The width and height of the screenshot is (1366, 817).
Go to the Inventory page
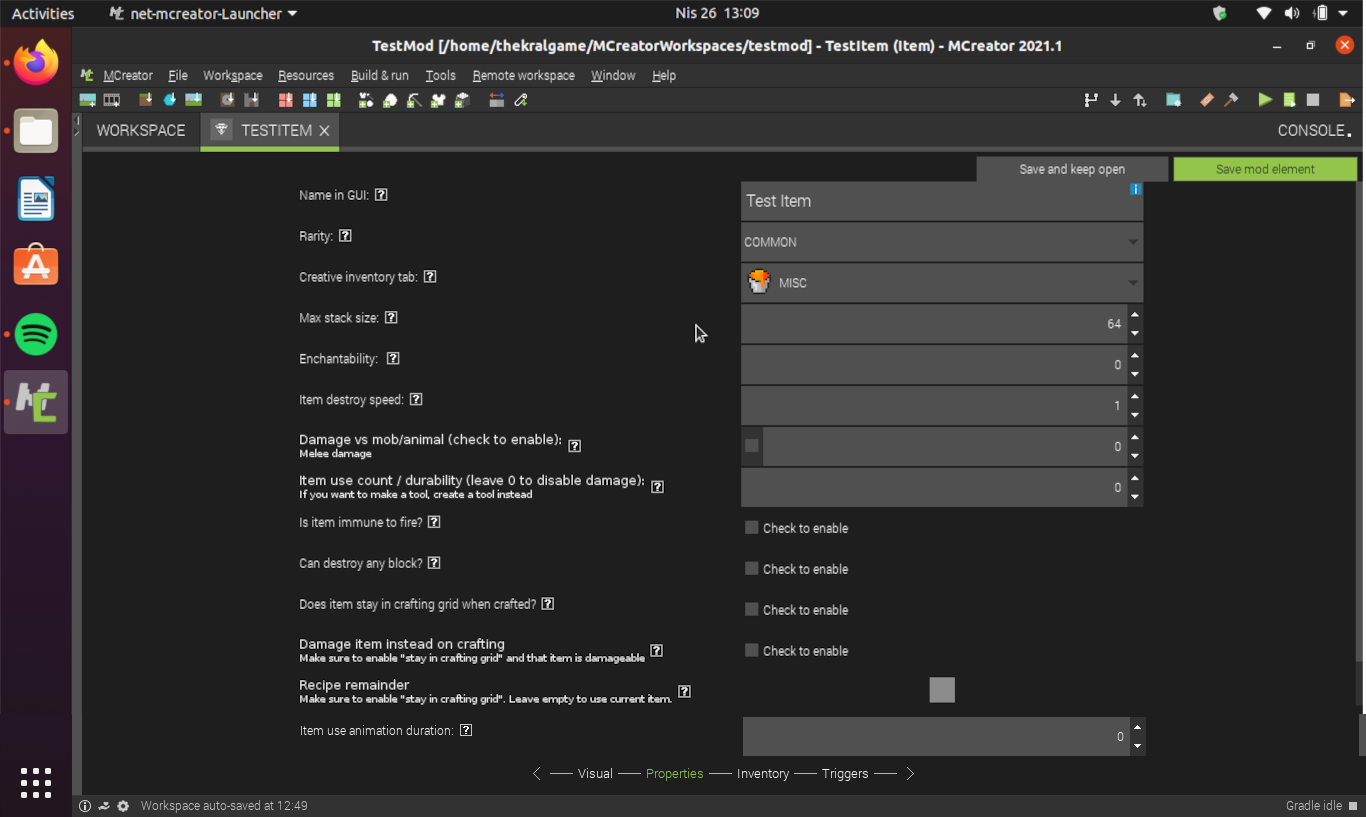click(763, 774)
